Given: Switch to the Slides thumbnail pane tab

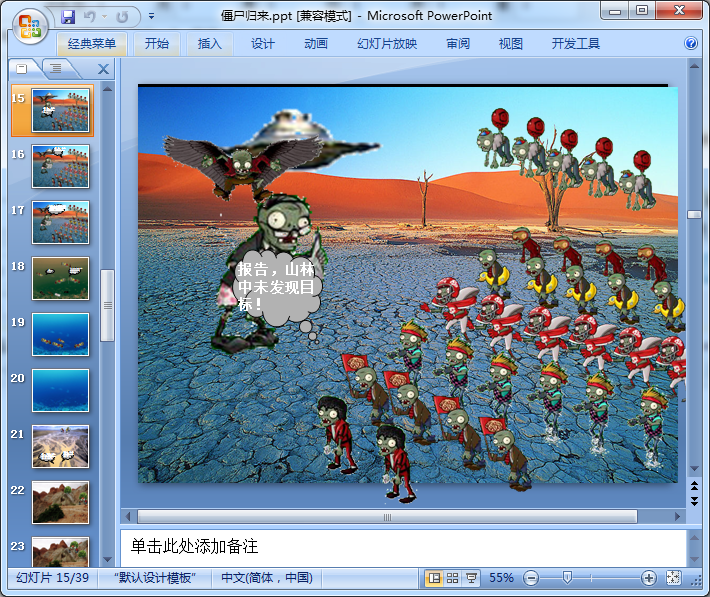Looking at the screenshot, I should pyautogui.click(x=22, y=68).
